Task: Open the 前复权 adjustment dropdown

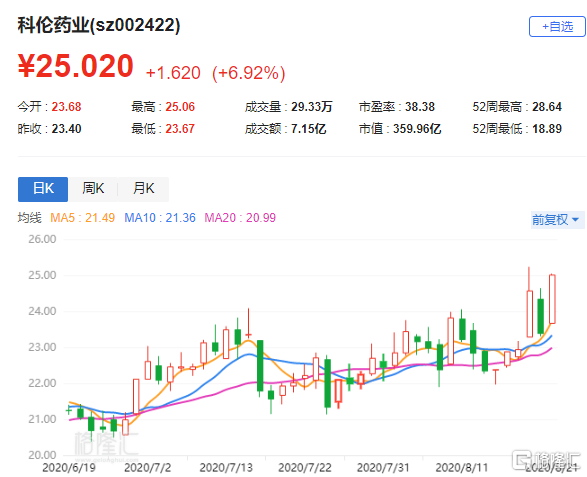Action: pyautogui.click(x=557, y=219)
